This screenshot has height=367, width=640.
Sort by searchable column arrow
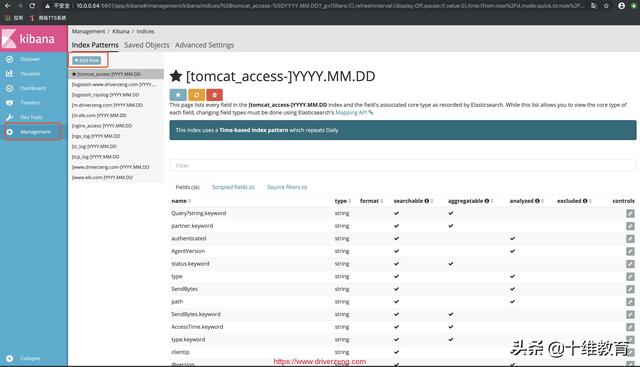(432, 201)
